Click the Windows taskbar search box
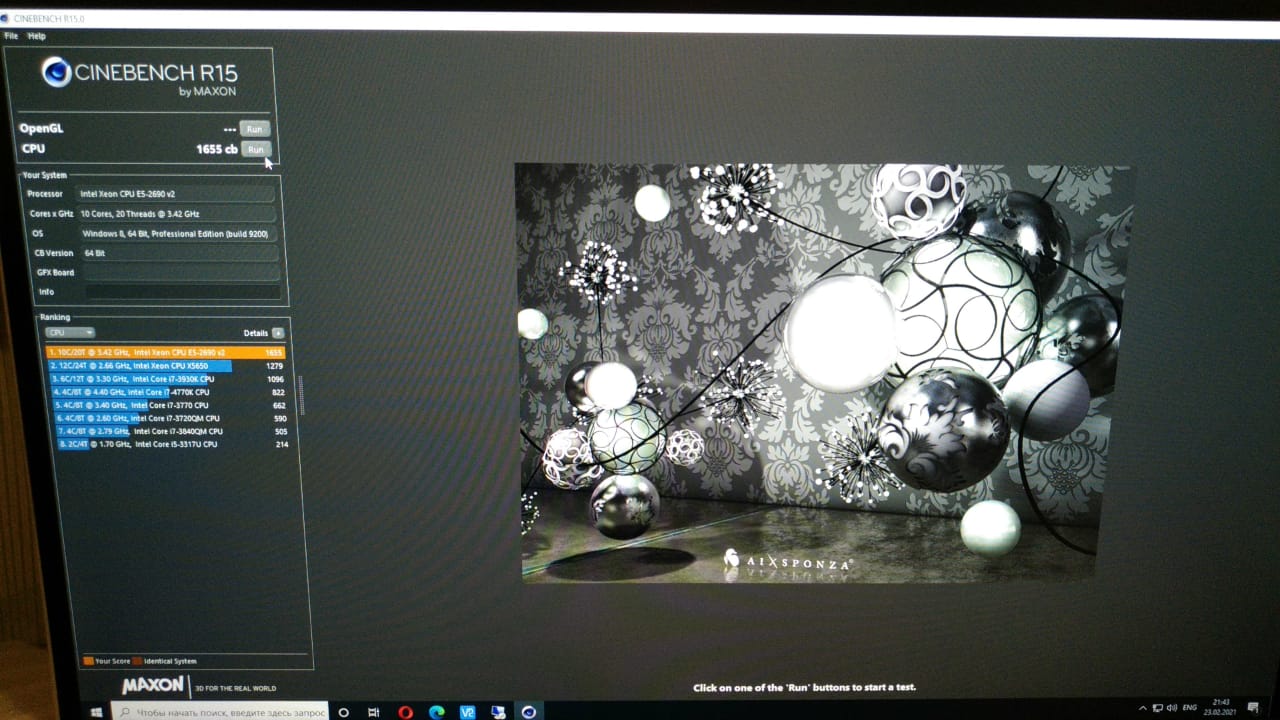This screenshot has width=1280, height=720. [x=220, y=712]
